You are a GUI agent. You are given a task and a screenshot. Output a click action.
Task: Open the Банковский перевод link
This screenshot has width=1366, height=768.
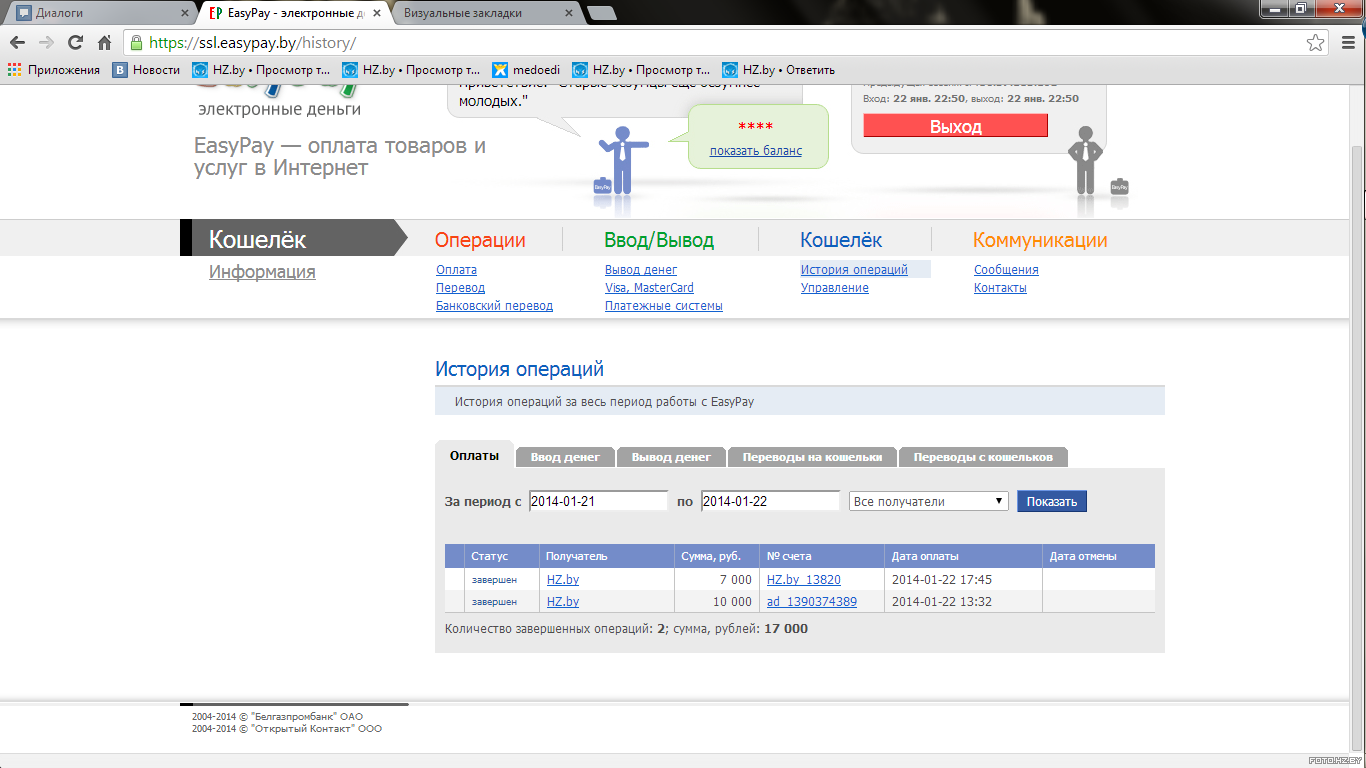(494, 306)
